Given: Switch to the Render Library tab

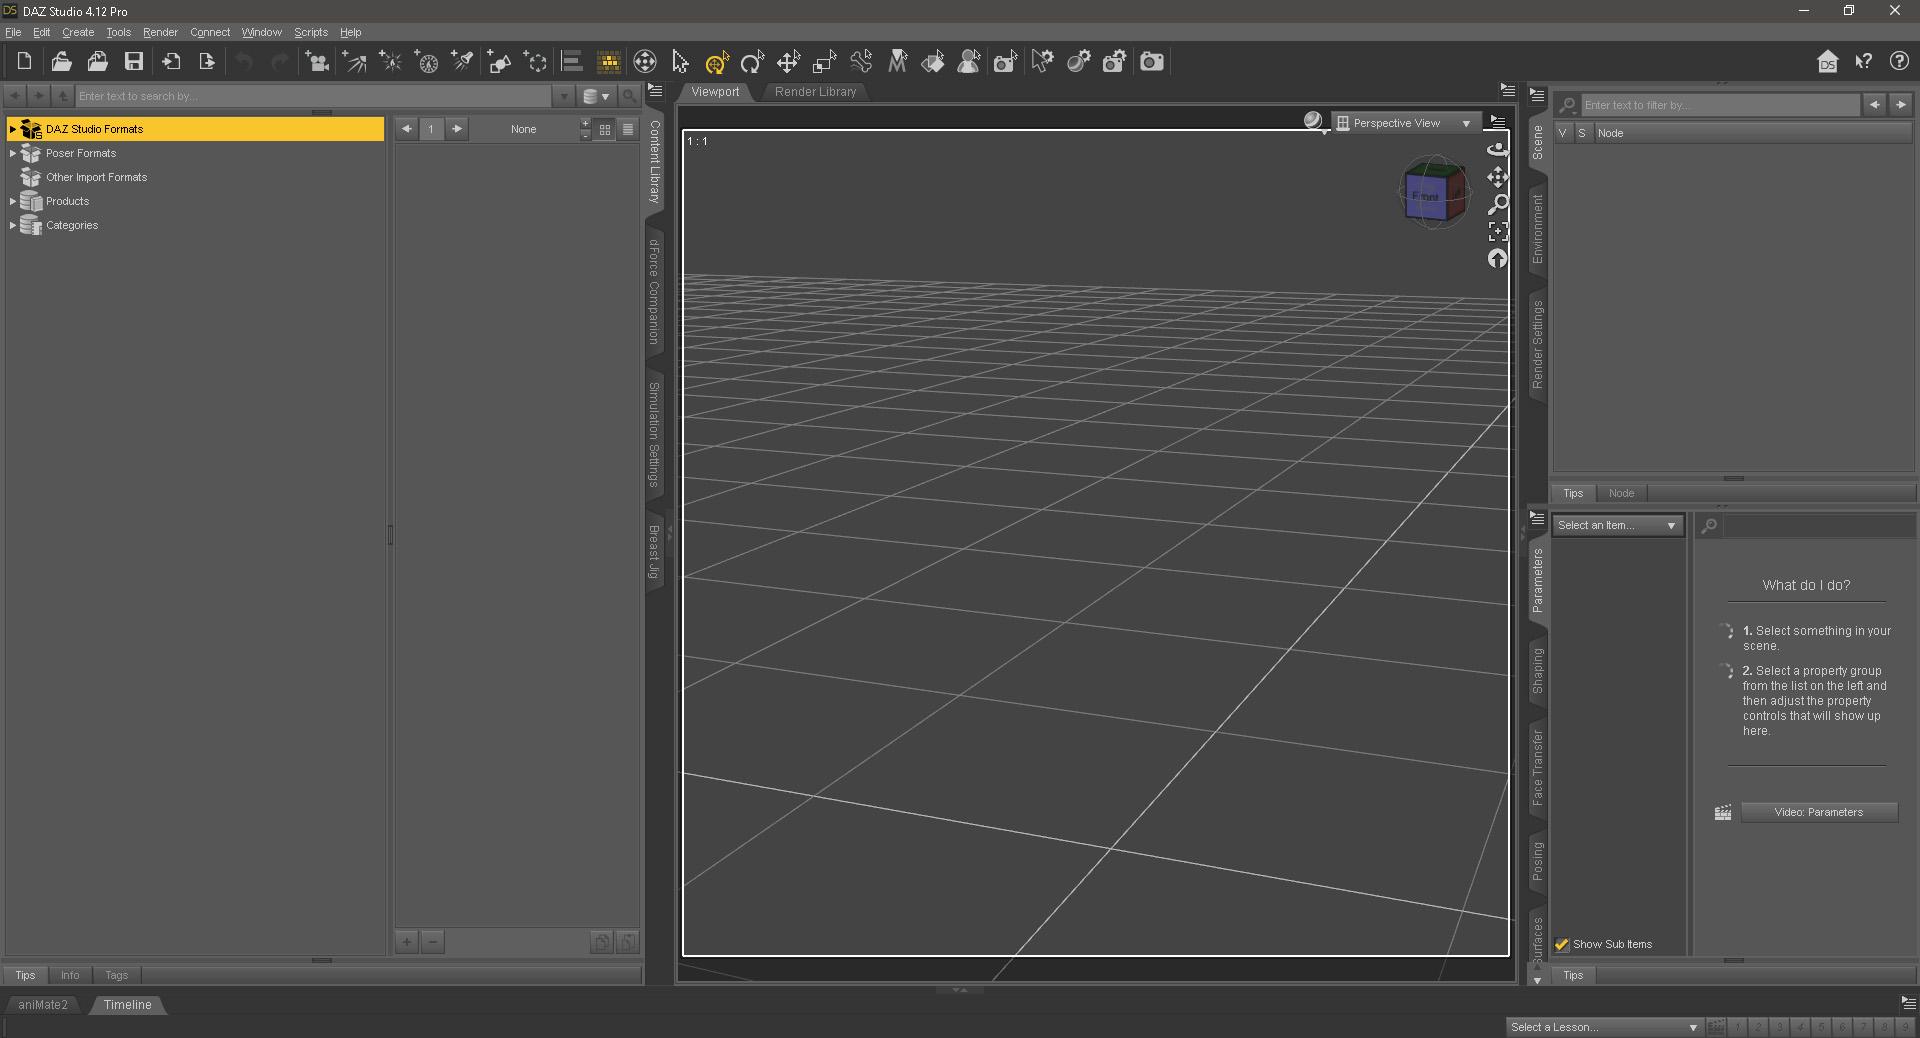Looking at the screenshot, I should [x=815, y=91].
